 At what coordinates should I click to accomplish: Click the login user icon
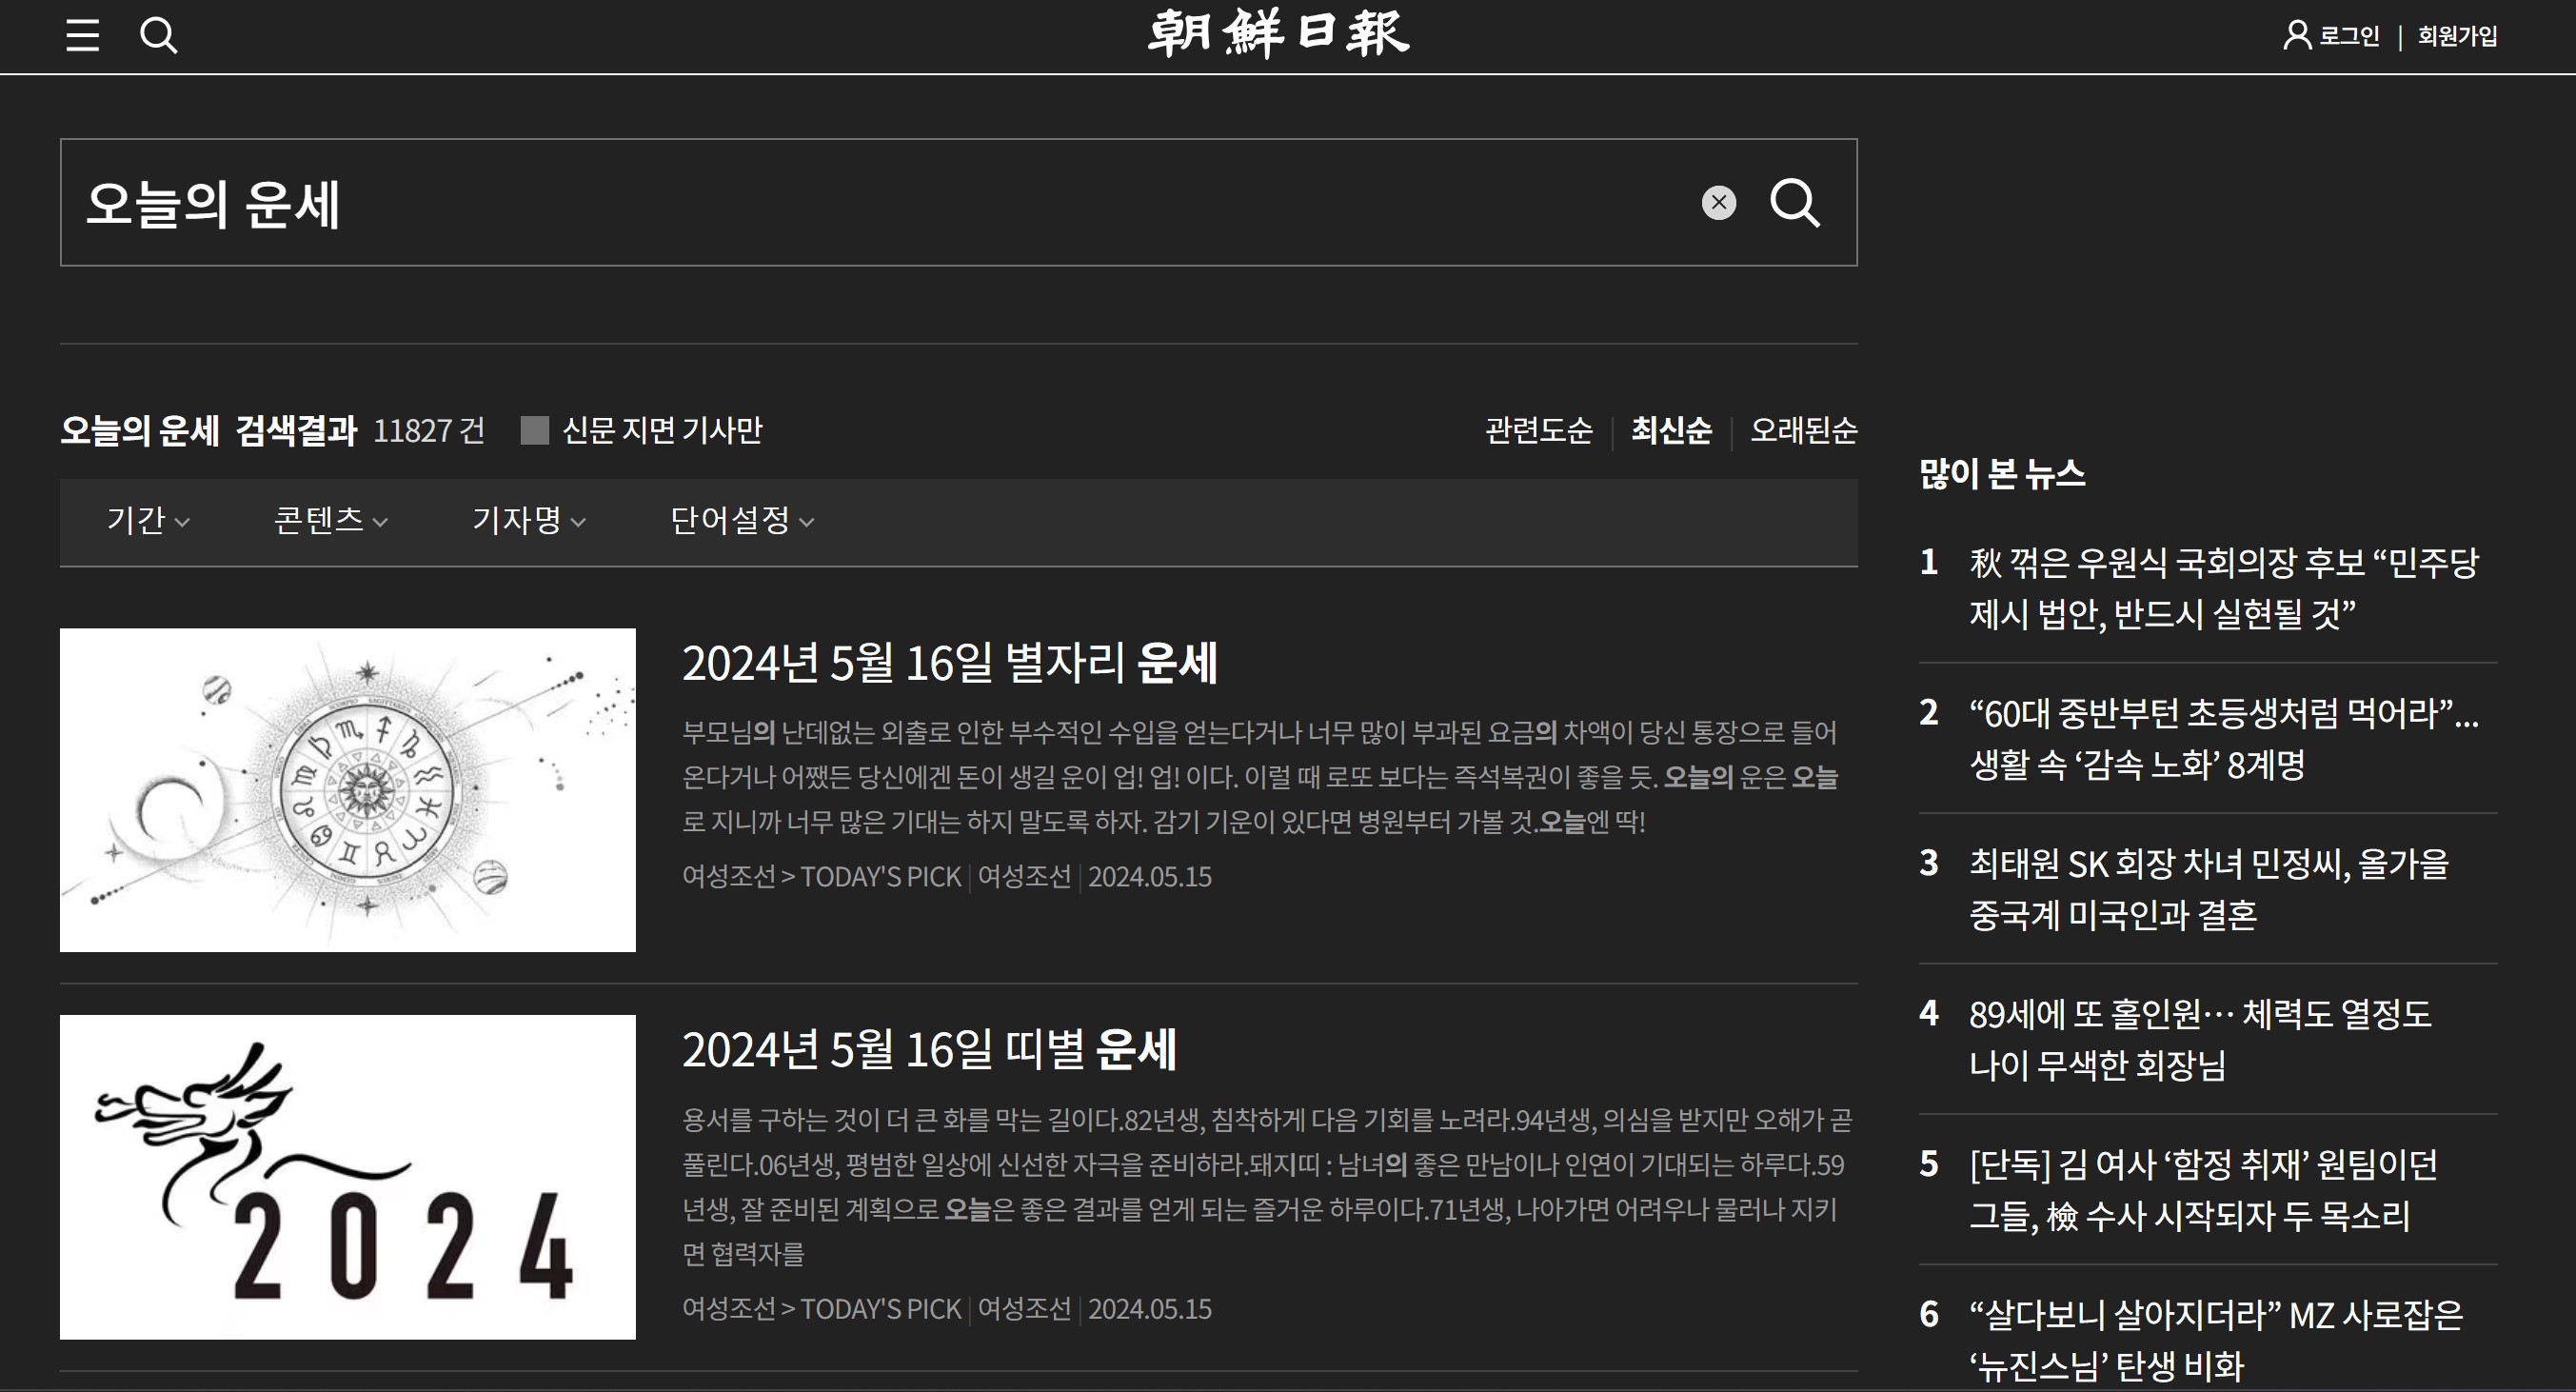(2296, 36)
